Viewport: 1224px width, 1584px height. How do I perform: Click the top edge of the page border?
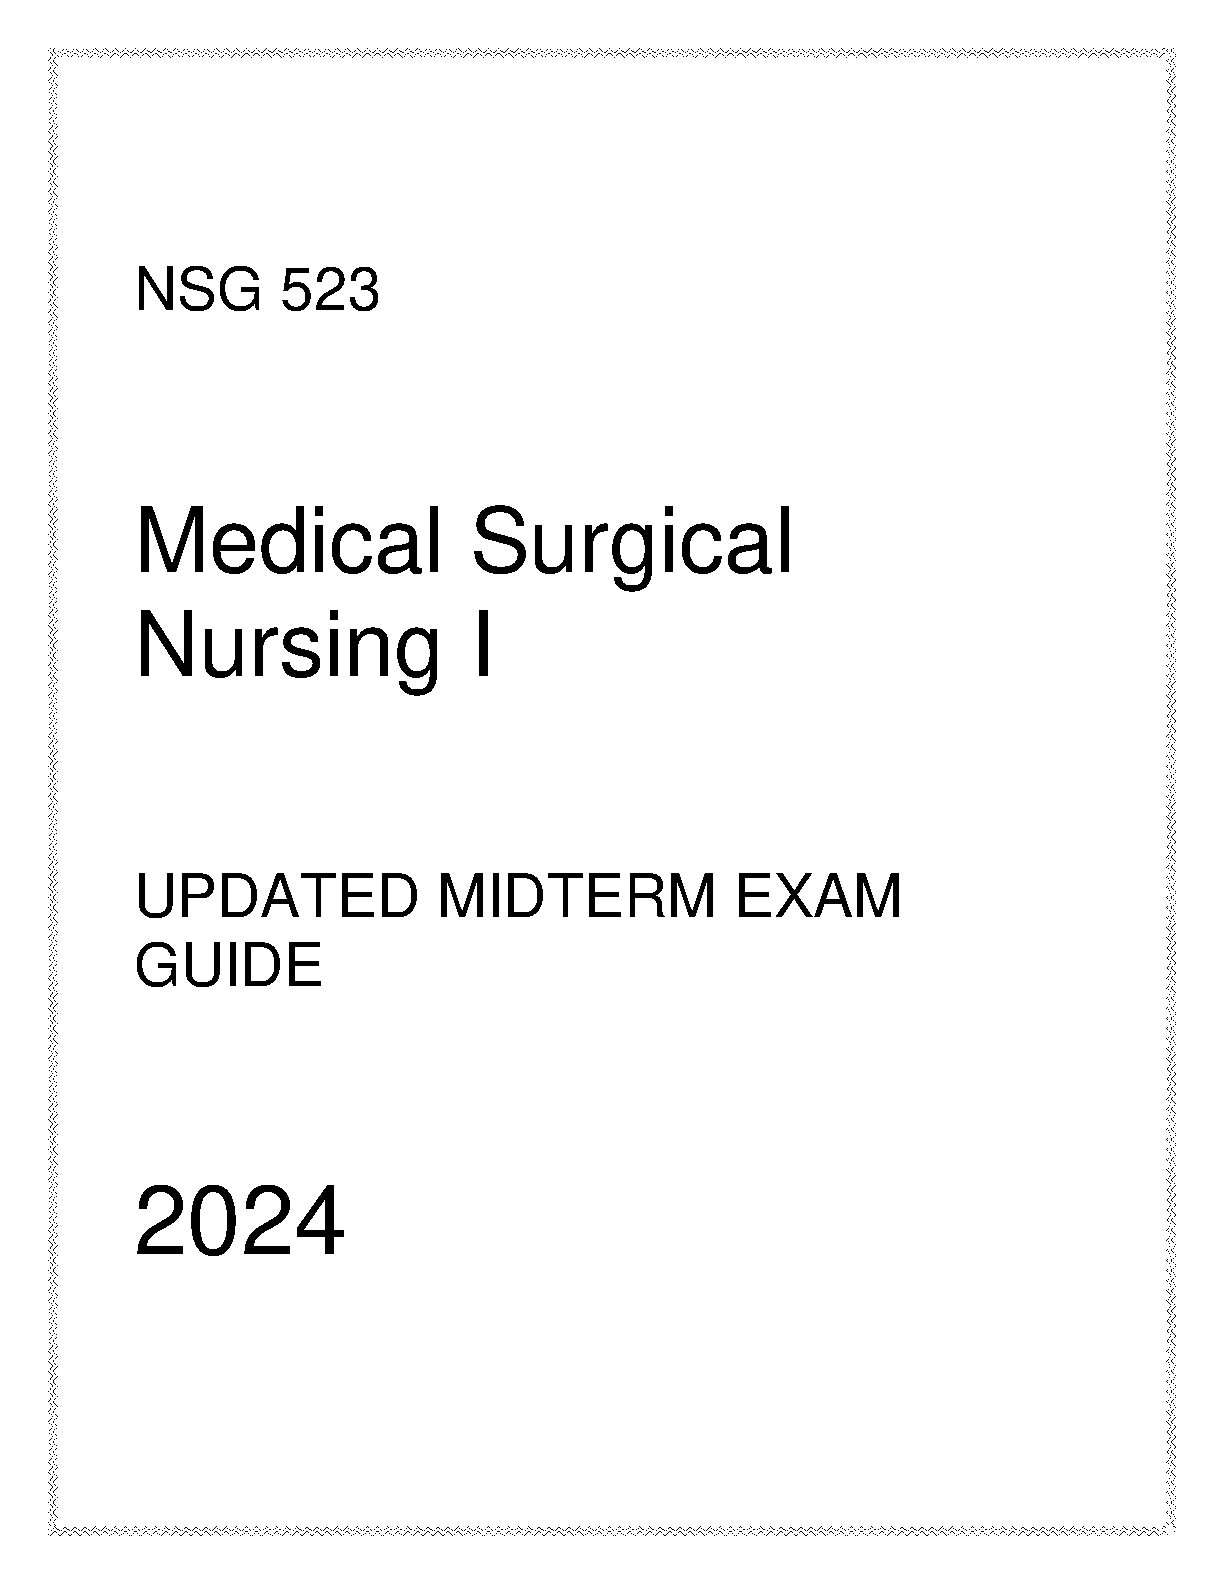(x=612, y=51)
